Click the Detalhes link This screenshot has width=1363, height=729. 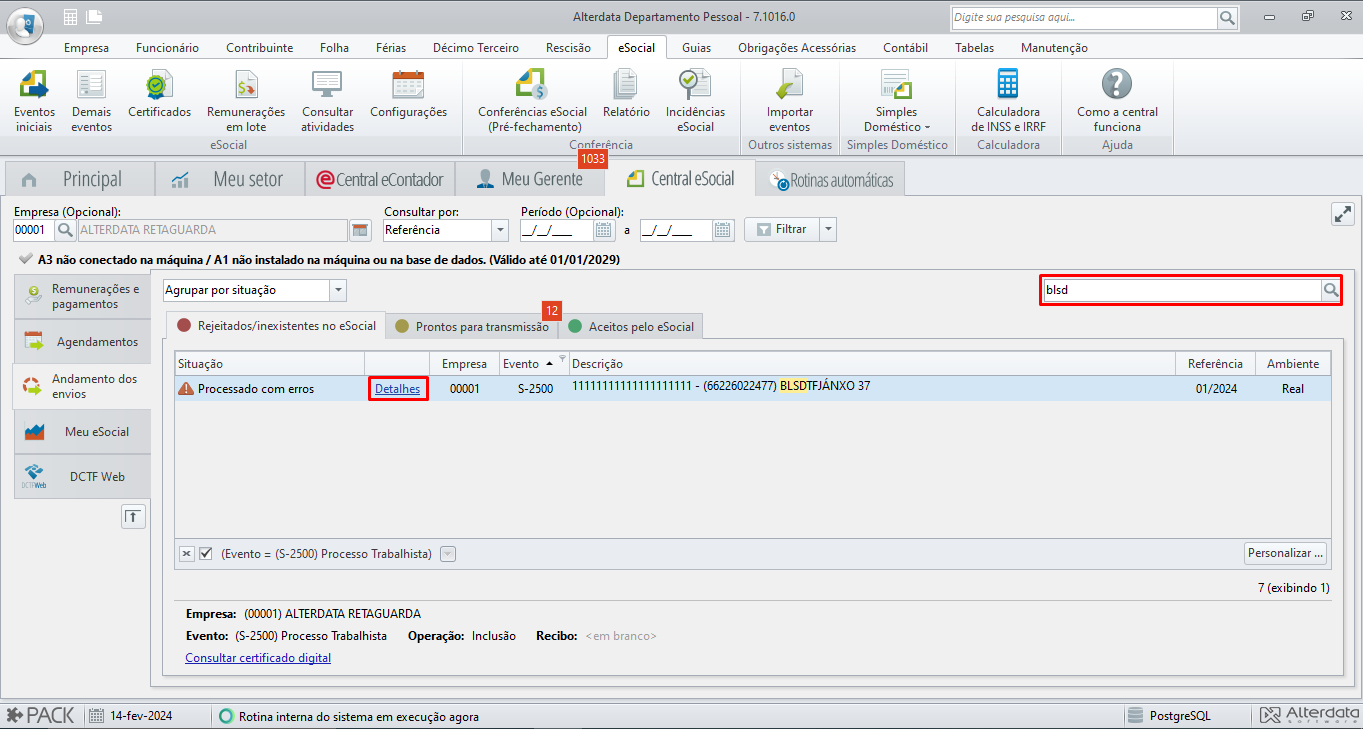pos(397,389)
